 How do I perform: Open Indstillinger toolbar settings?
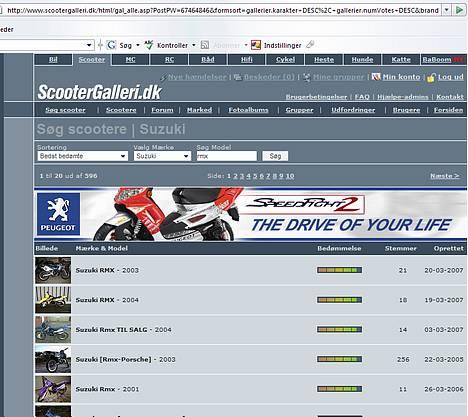coord(276,45)
